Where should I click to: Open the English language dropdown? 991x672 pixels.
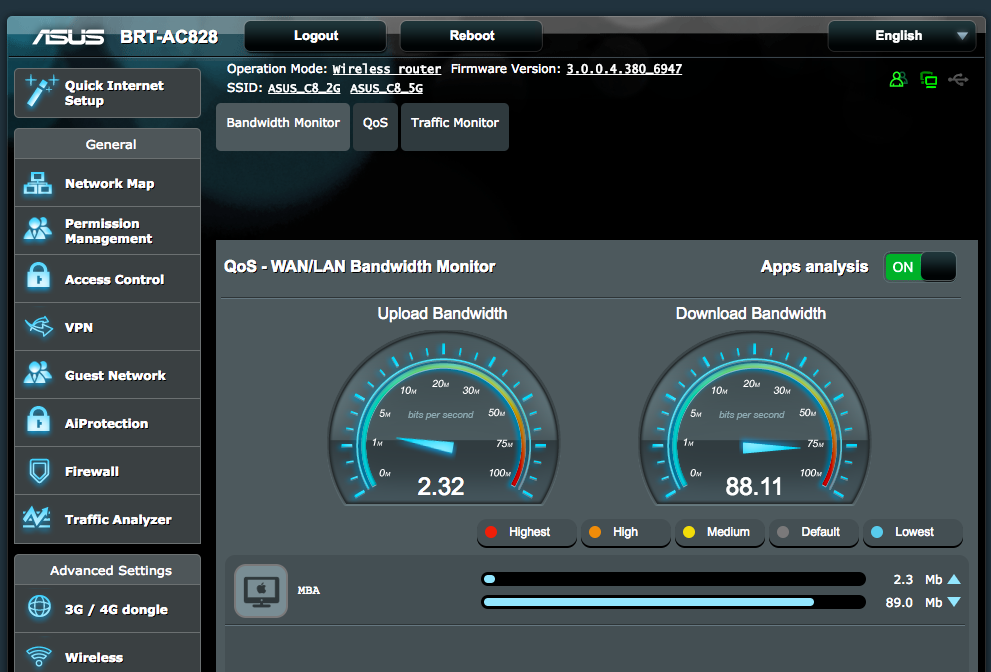[900, 36]
